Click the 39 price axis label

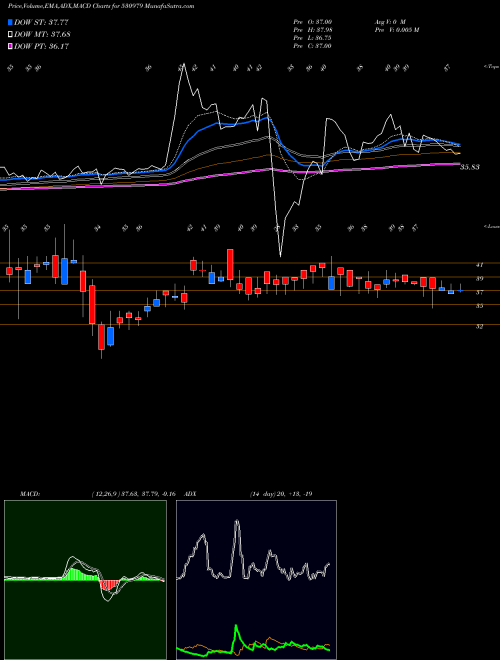(x=479, y=278)
